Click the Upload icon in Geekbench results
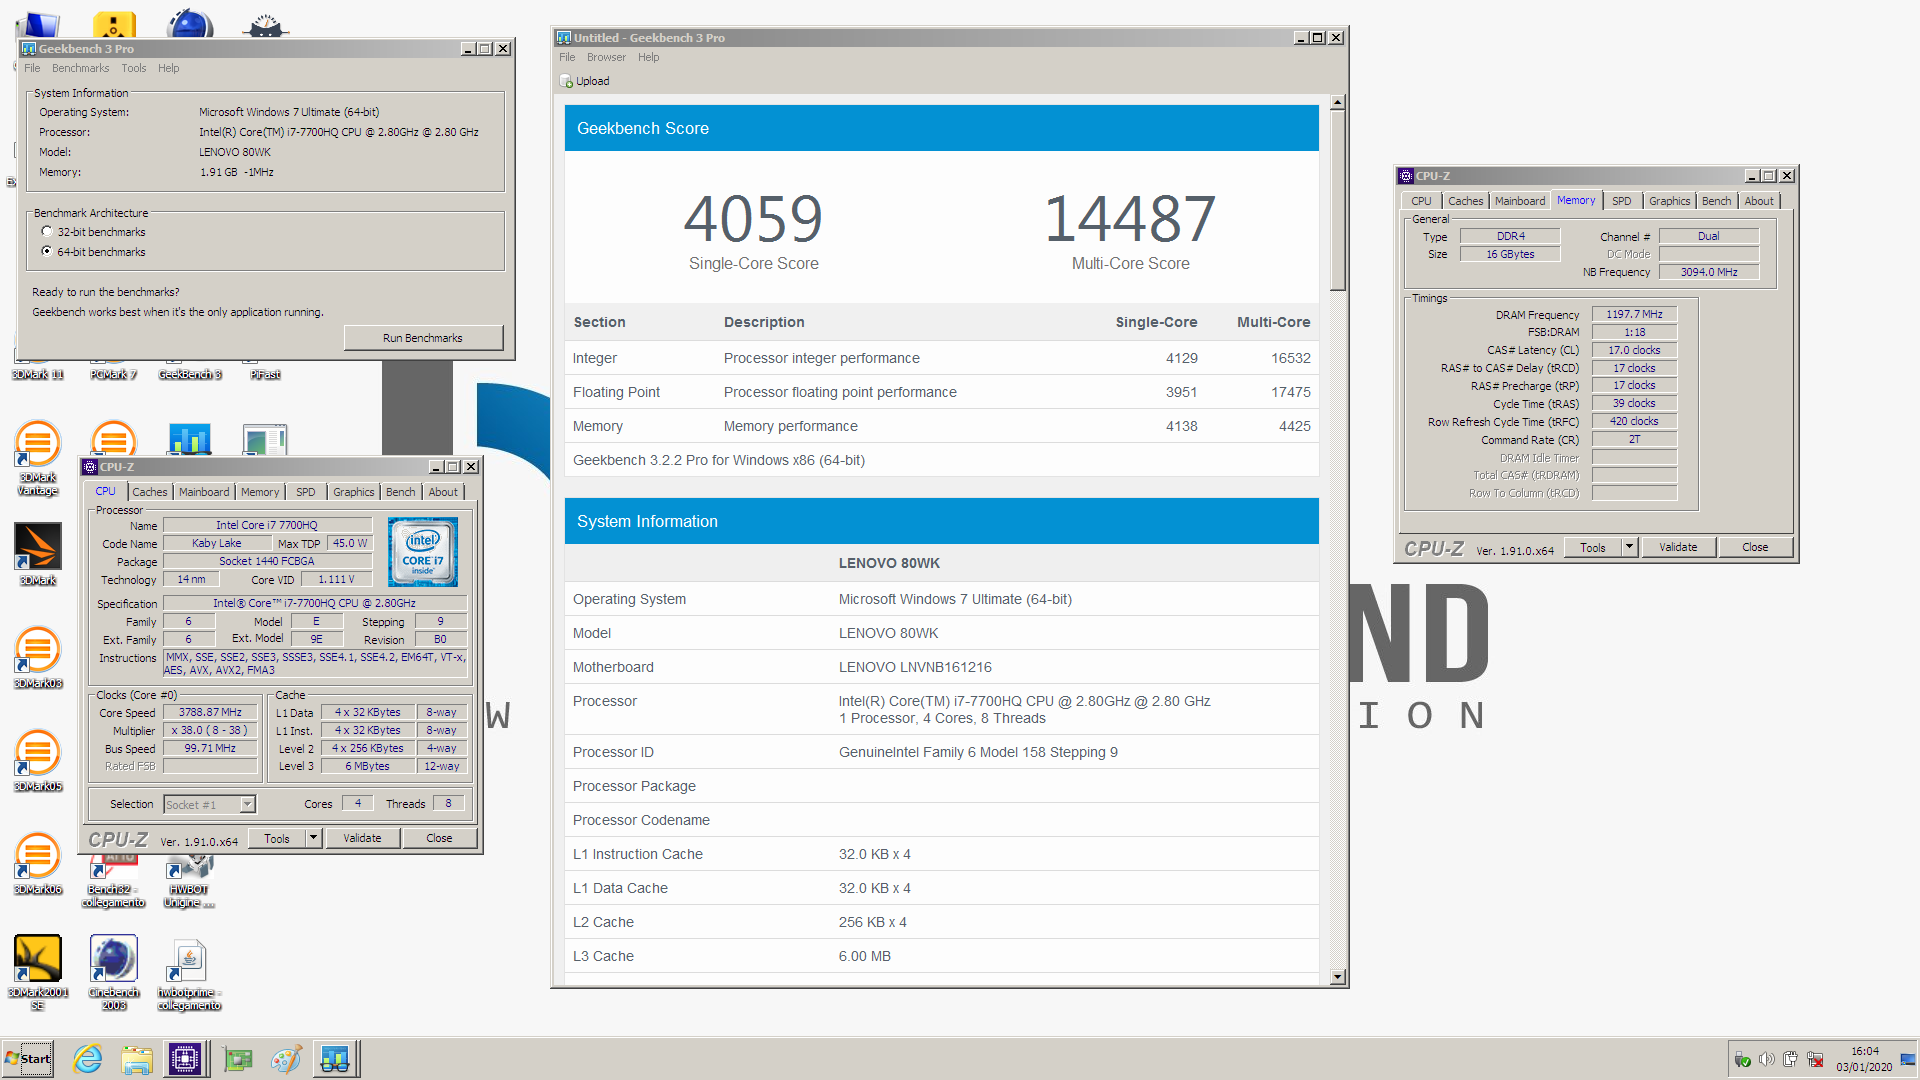1920x1080 pixels. pos(566,81)
